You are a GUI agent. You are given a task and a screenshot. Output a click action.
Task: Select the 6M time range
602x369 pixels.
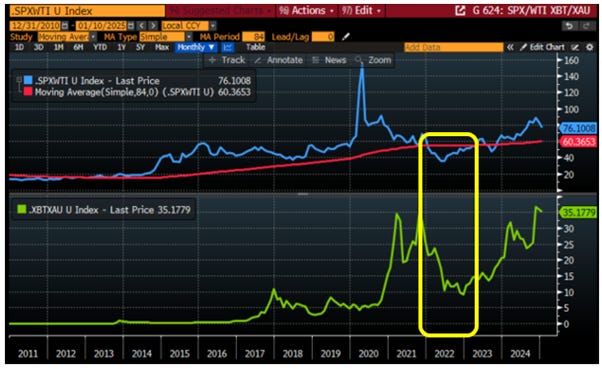click(x=78, y=47)
